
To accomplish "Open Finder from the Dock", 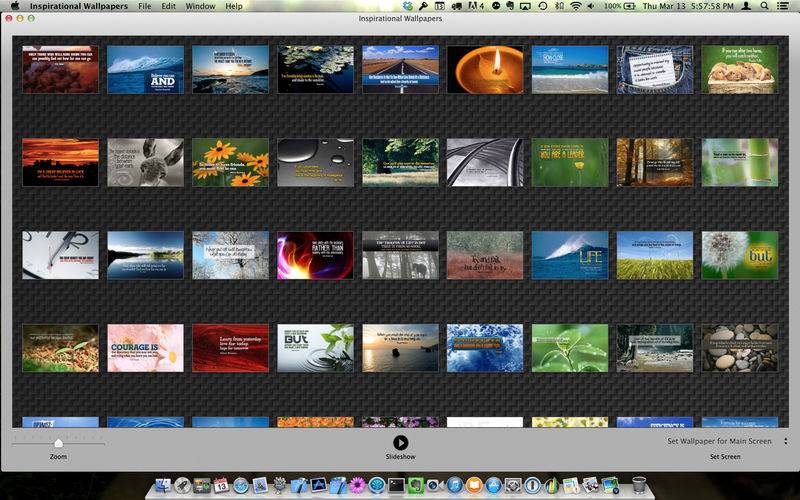I will (x=163, y=485).
